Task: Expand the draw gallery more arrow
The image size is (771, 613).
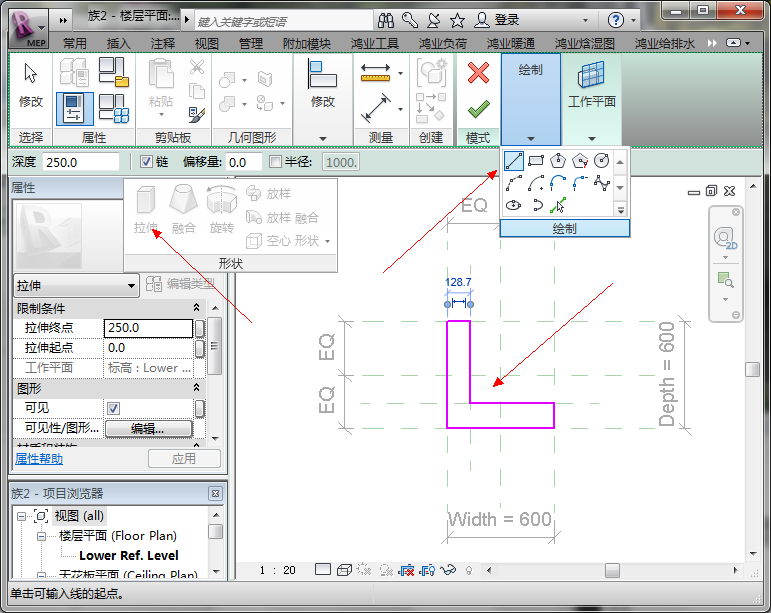Action: 621,210
